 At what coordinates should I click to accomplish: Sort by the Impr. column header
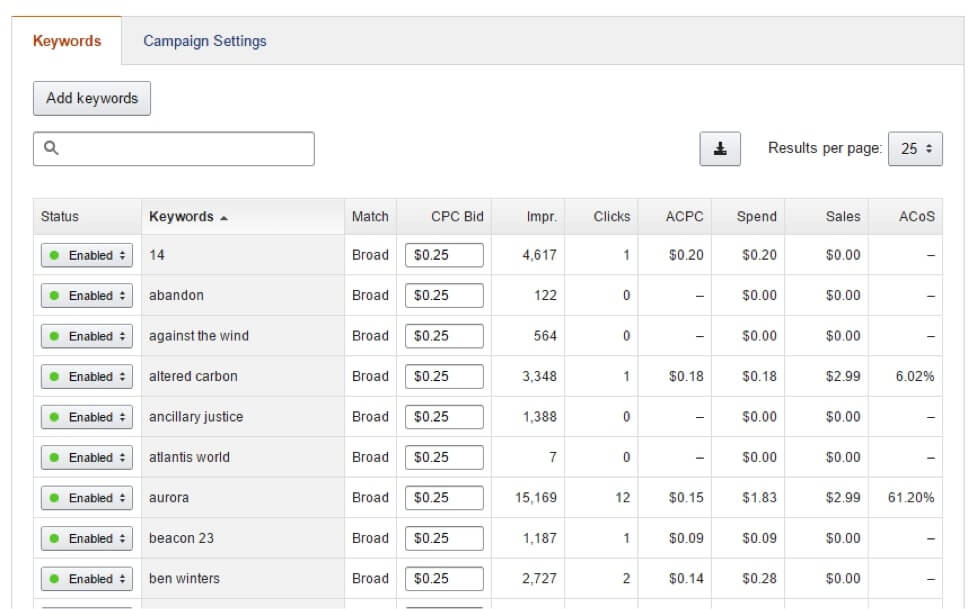point(542,216)
